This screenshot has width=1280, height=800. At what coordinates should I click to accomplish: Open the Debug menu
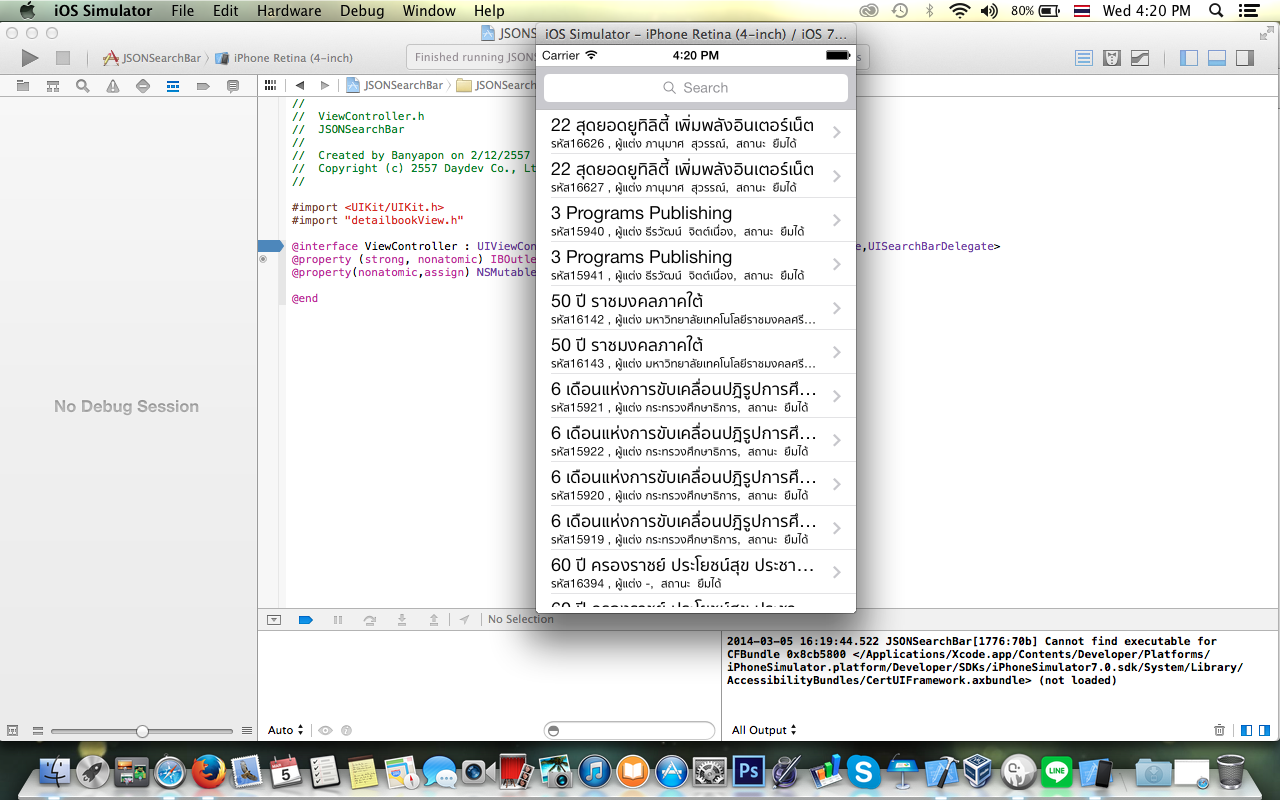tap(362, 11)
